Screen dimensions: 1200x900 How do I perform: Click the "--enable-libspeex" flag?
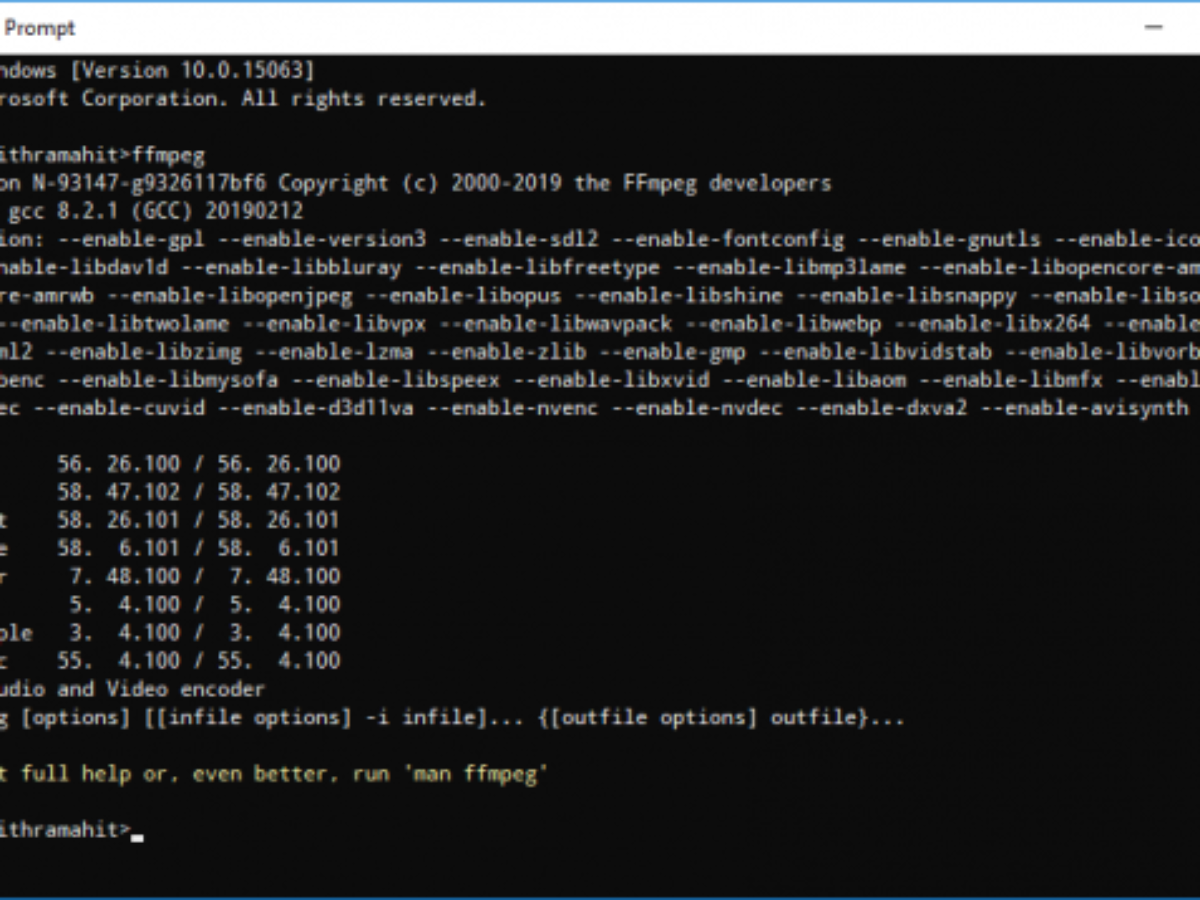(x=396, y=380)
